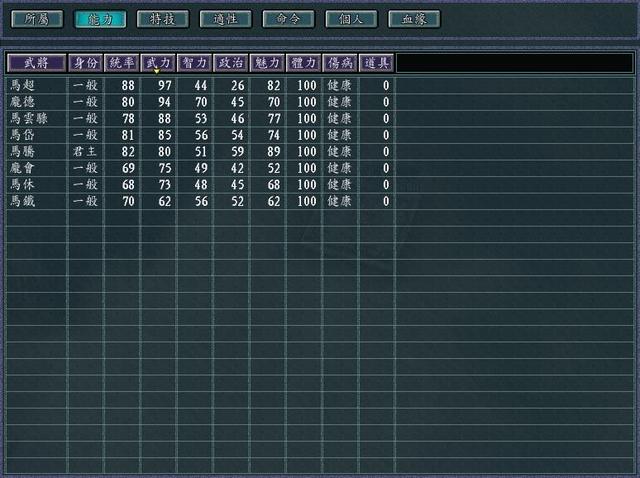
Task: Click 馬超's 體力 value 100
Action: 307,85
